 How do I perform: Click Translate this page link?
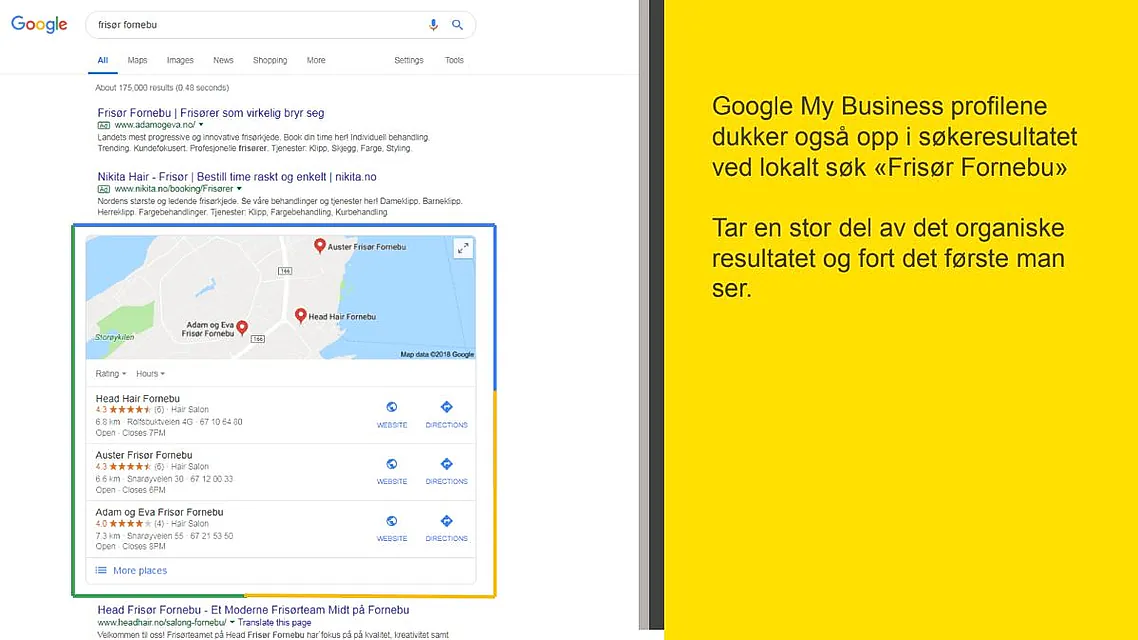click(x=274, y=623)
